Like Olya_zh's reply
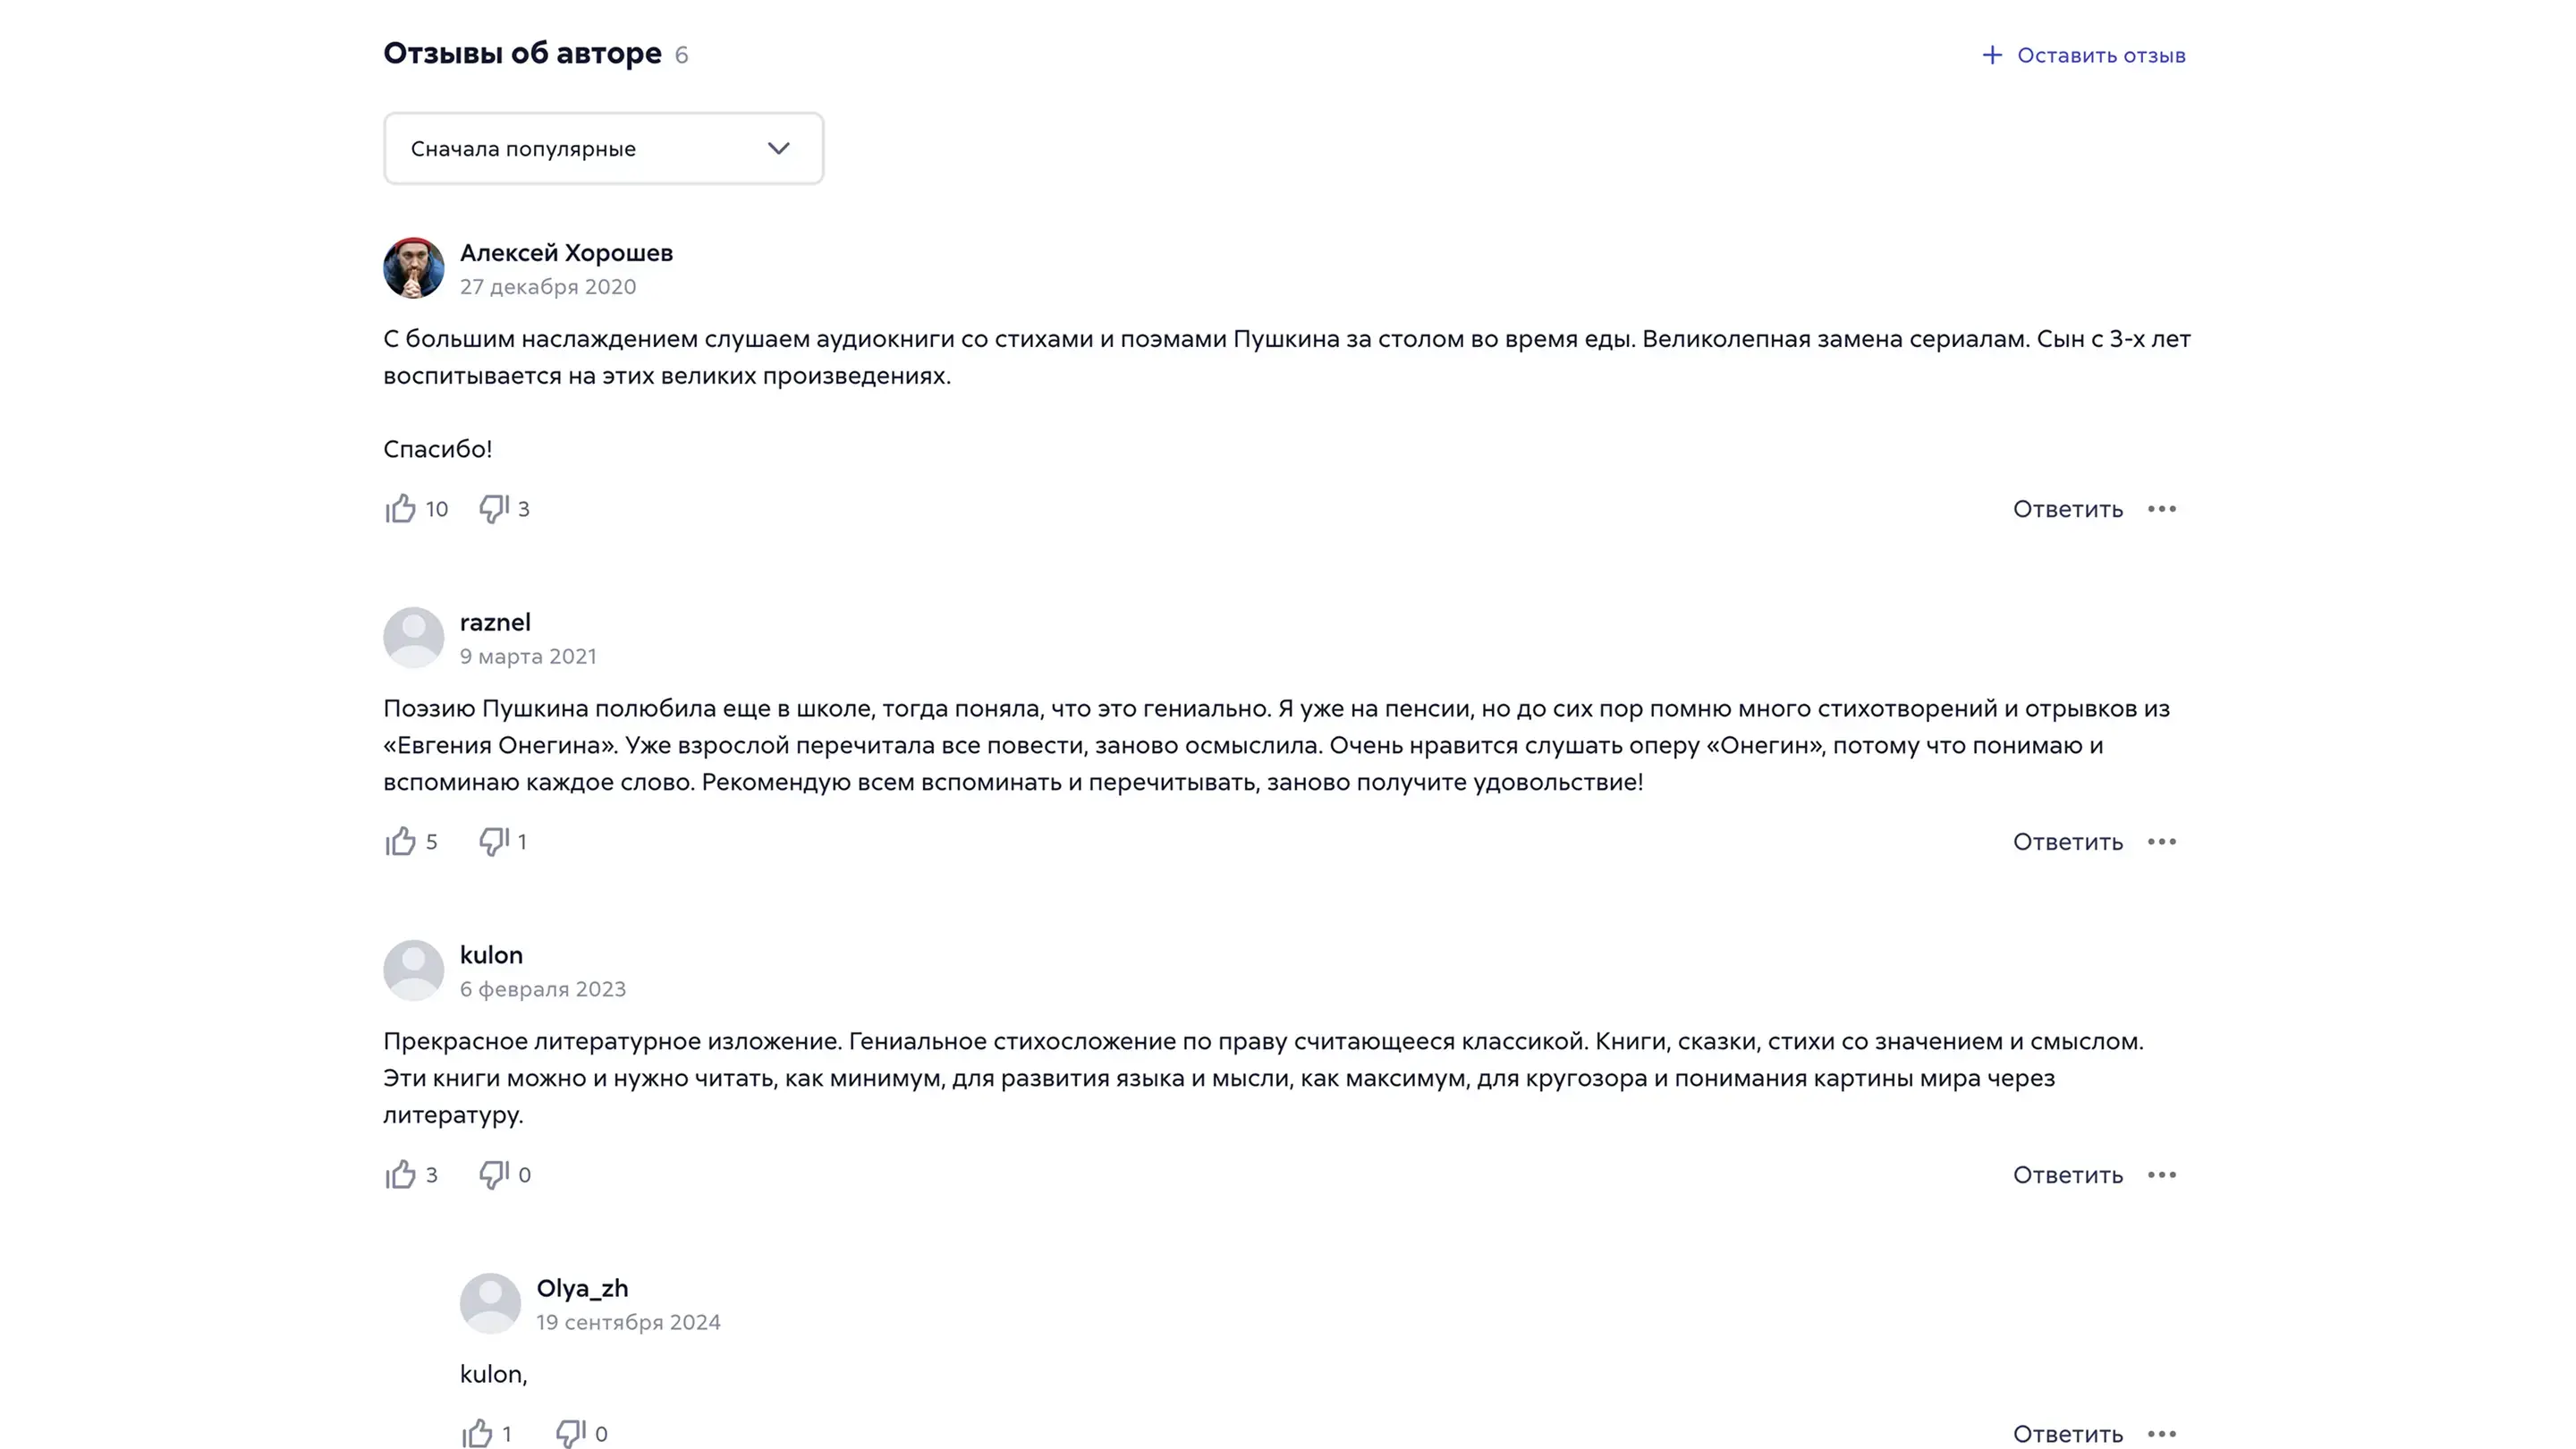 point(478,1433)
